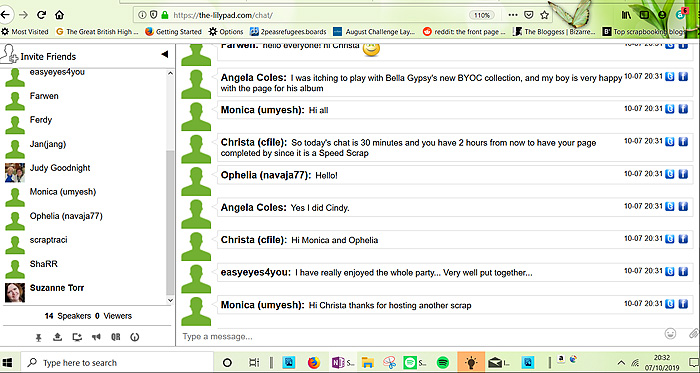Open the Spotify icon in the taskbar
Viewport: 700px width, 373px height.
443,362
